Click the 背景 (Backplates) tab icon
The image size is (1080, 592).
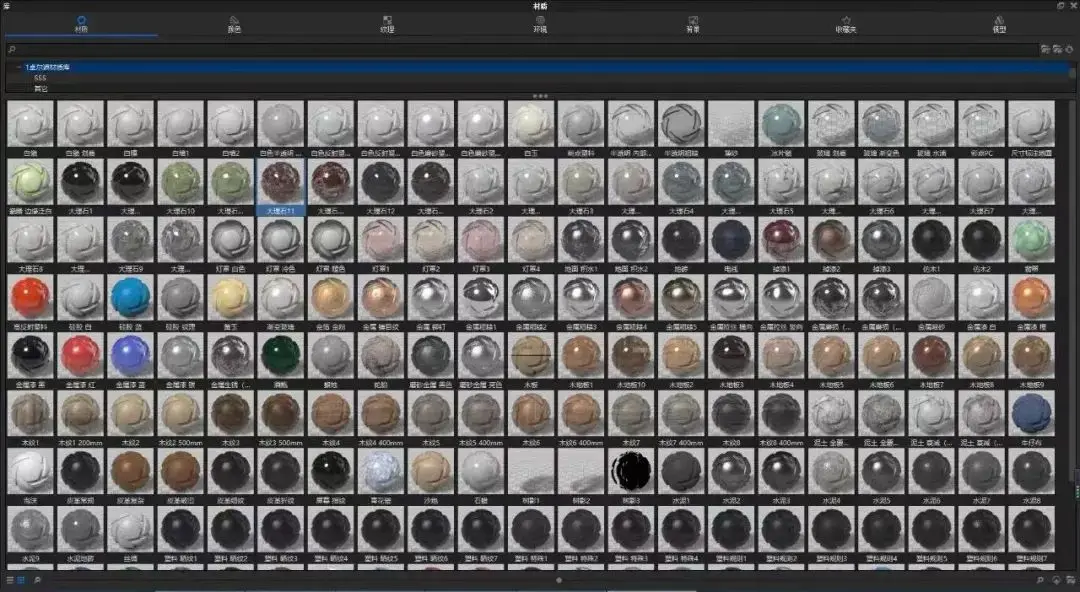pyautogui.click(x=693, y=21)
